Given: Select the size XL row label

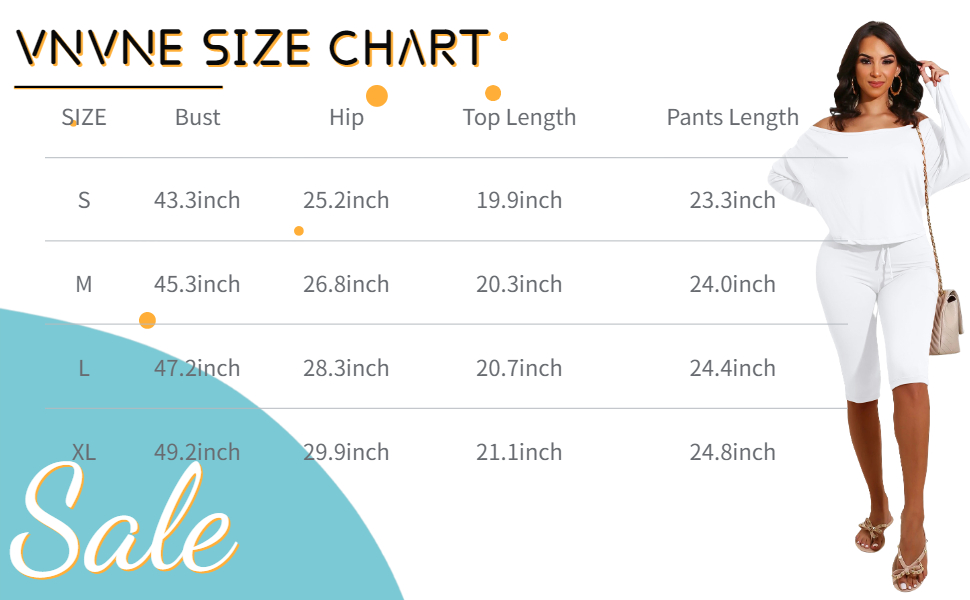Looking at the screenshot, I should [x=84, y=452].
